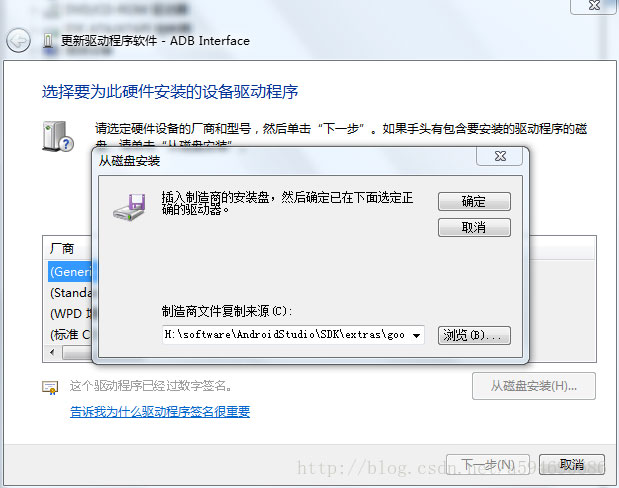This screenshot has width=619, height=488.
Task: Select the (WPD) manufacturer list item
Action: (70, 314)
